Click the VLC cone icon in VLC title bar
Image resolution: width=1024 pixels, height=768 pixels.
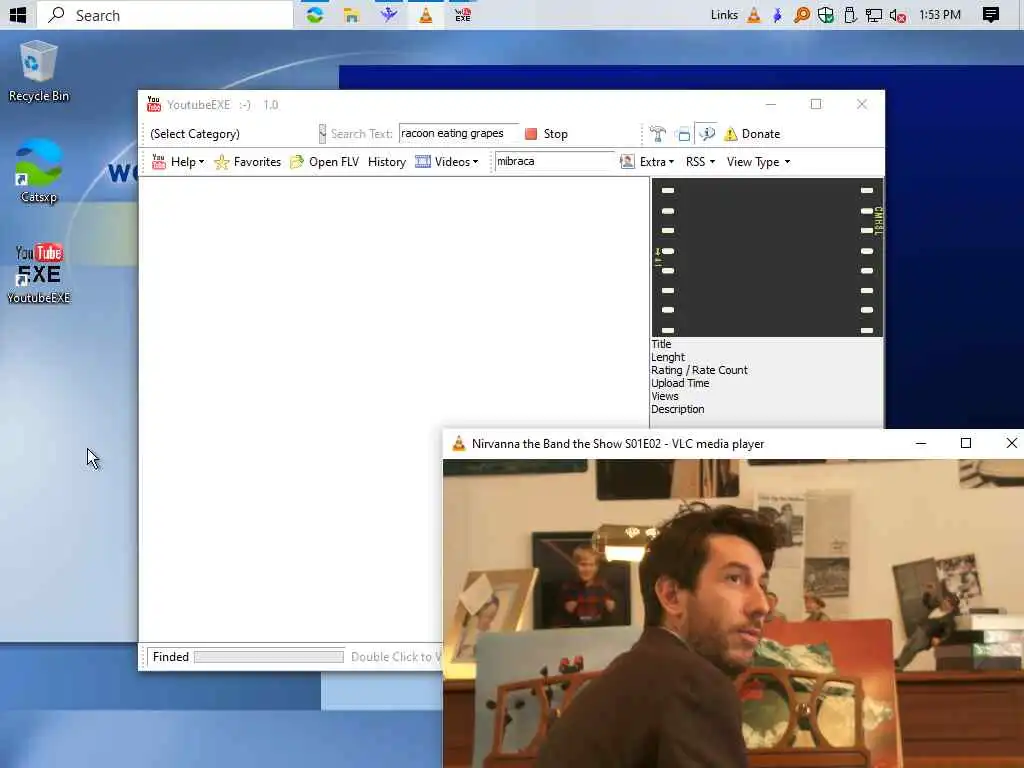coord(458,443)
